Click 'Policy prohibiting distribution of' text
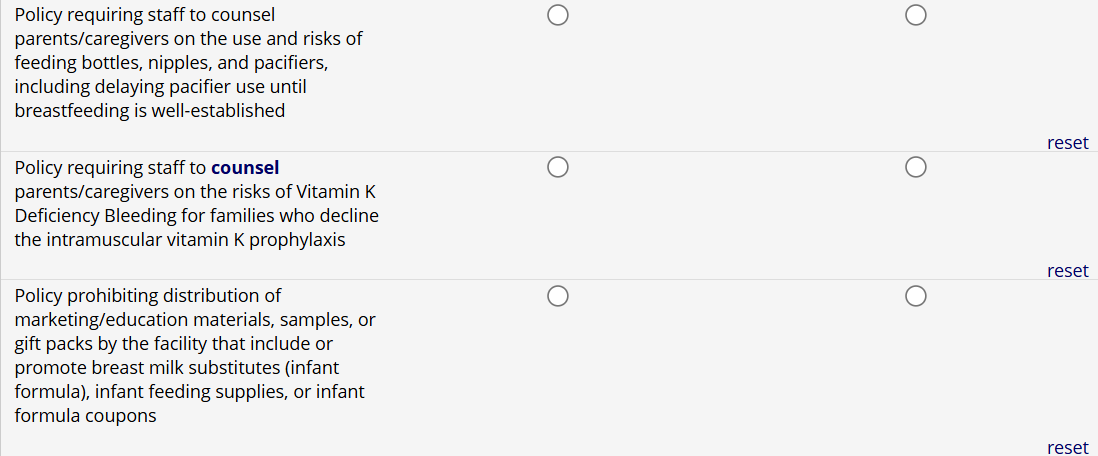This screenshot has height=456, width=1098. pyautogui.click(x=148, y=295)
